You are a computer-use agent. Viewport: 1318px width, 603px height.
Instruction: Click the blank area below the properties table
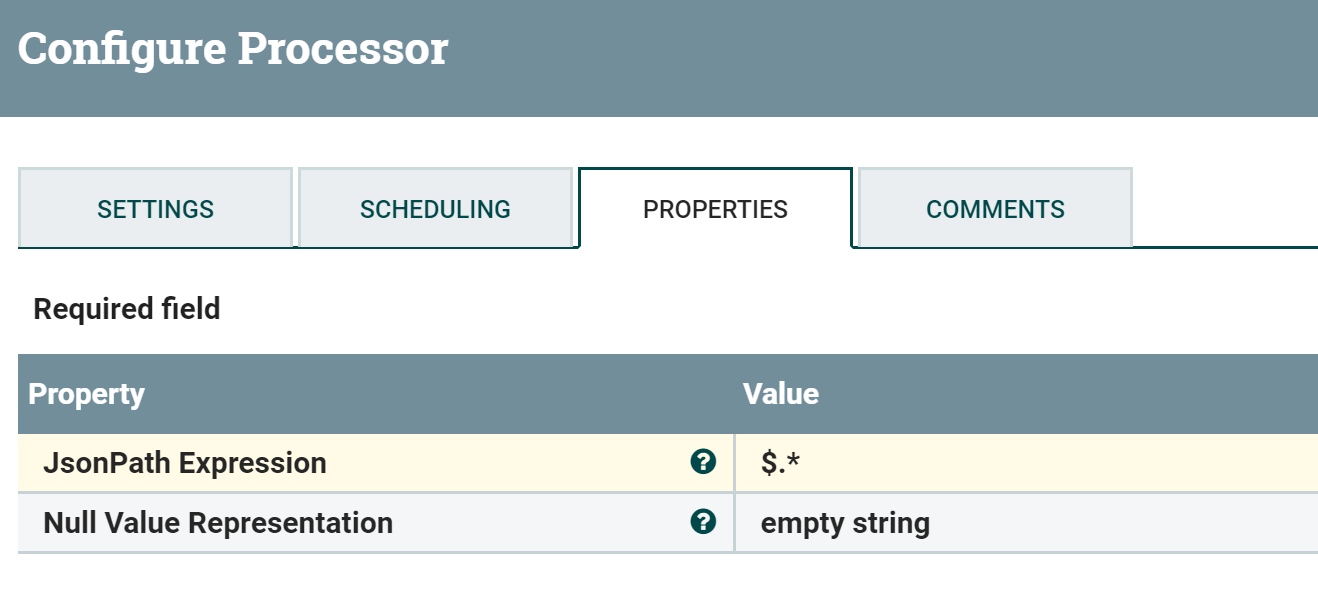tap(660, 580)
